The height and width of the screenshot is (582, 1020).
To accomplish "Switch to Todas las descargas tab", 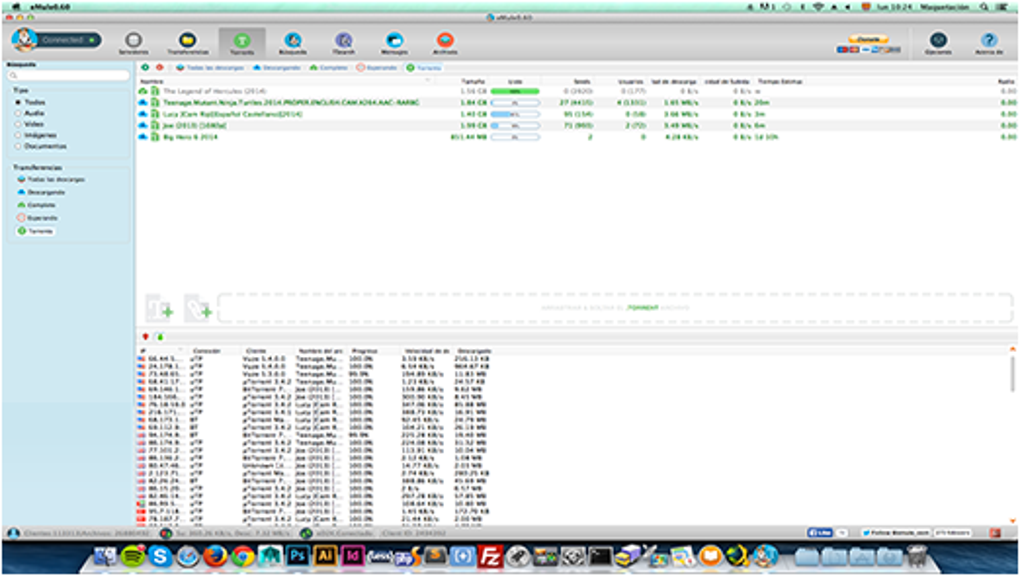I will [x=210, y=68].
